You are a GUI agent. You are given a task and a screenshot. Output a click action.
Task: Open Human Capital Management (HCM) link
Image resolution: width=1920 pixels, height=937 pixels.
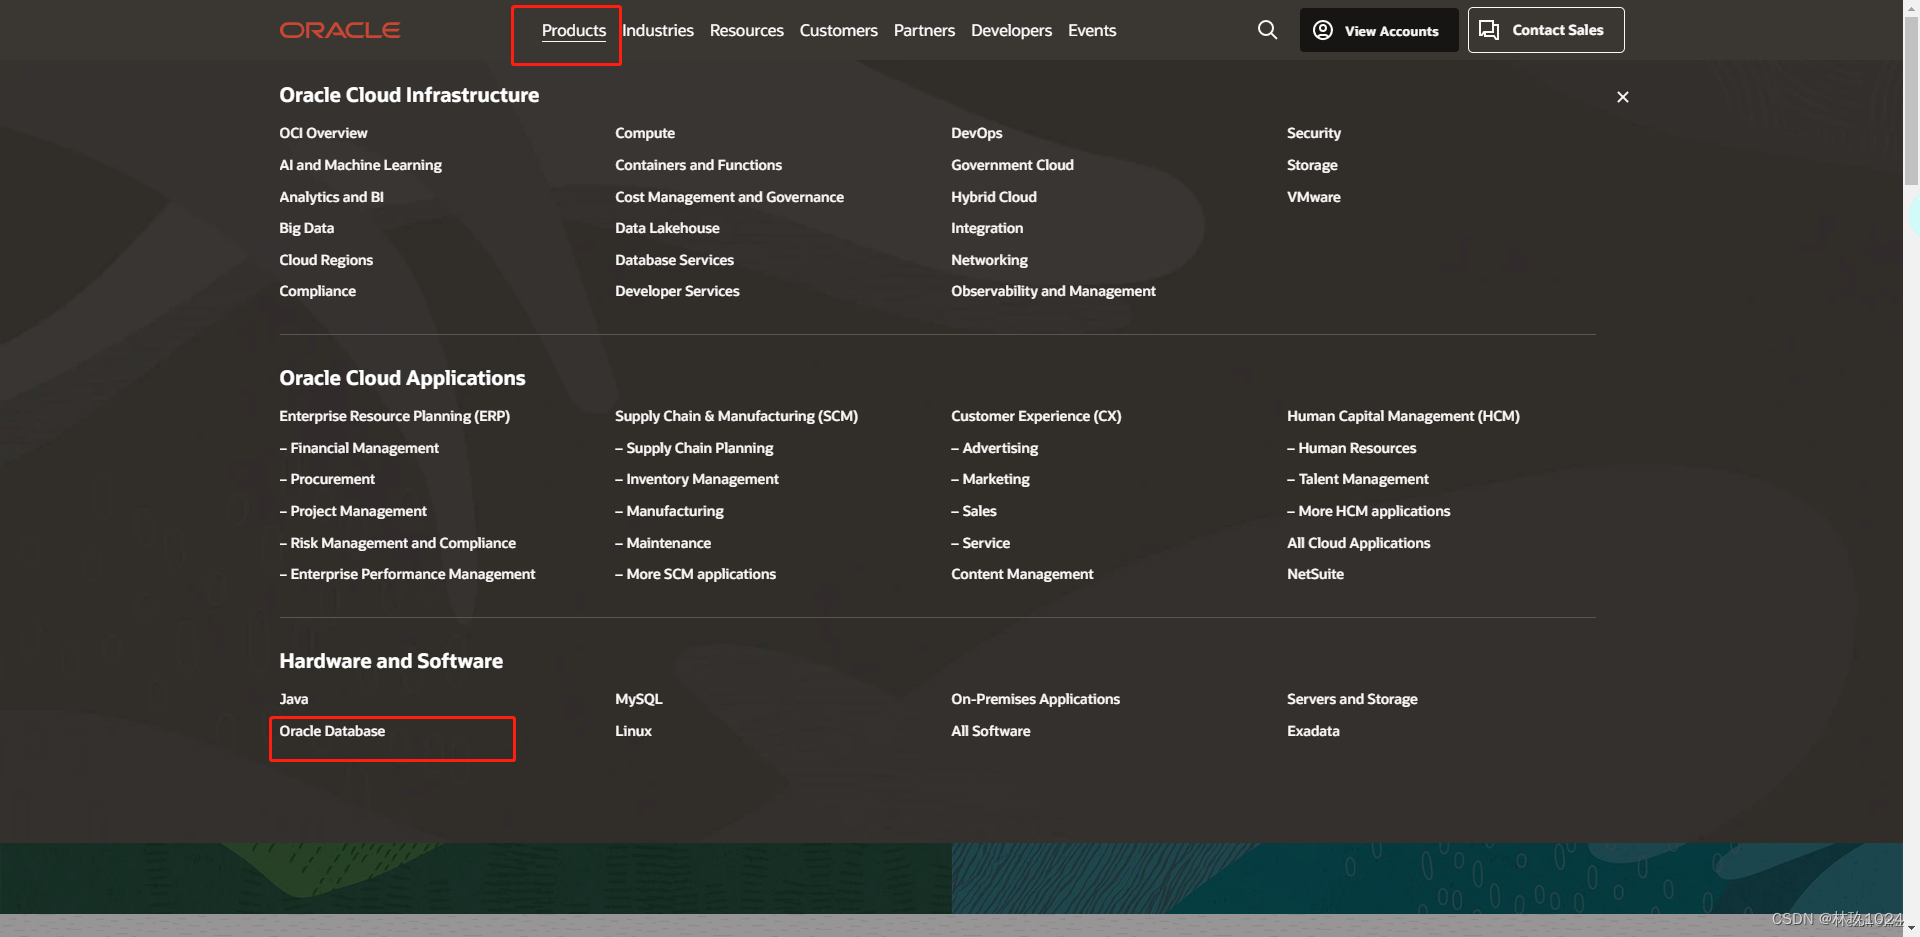tap(1402, 416)
